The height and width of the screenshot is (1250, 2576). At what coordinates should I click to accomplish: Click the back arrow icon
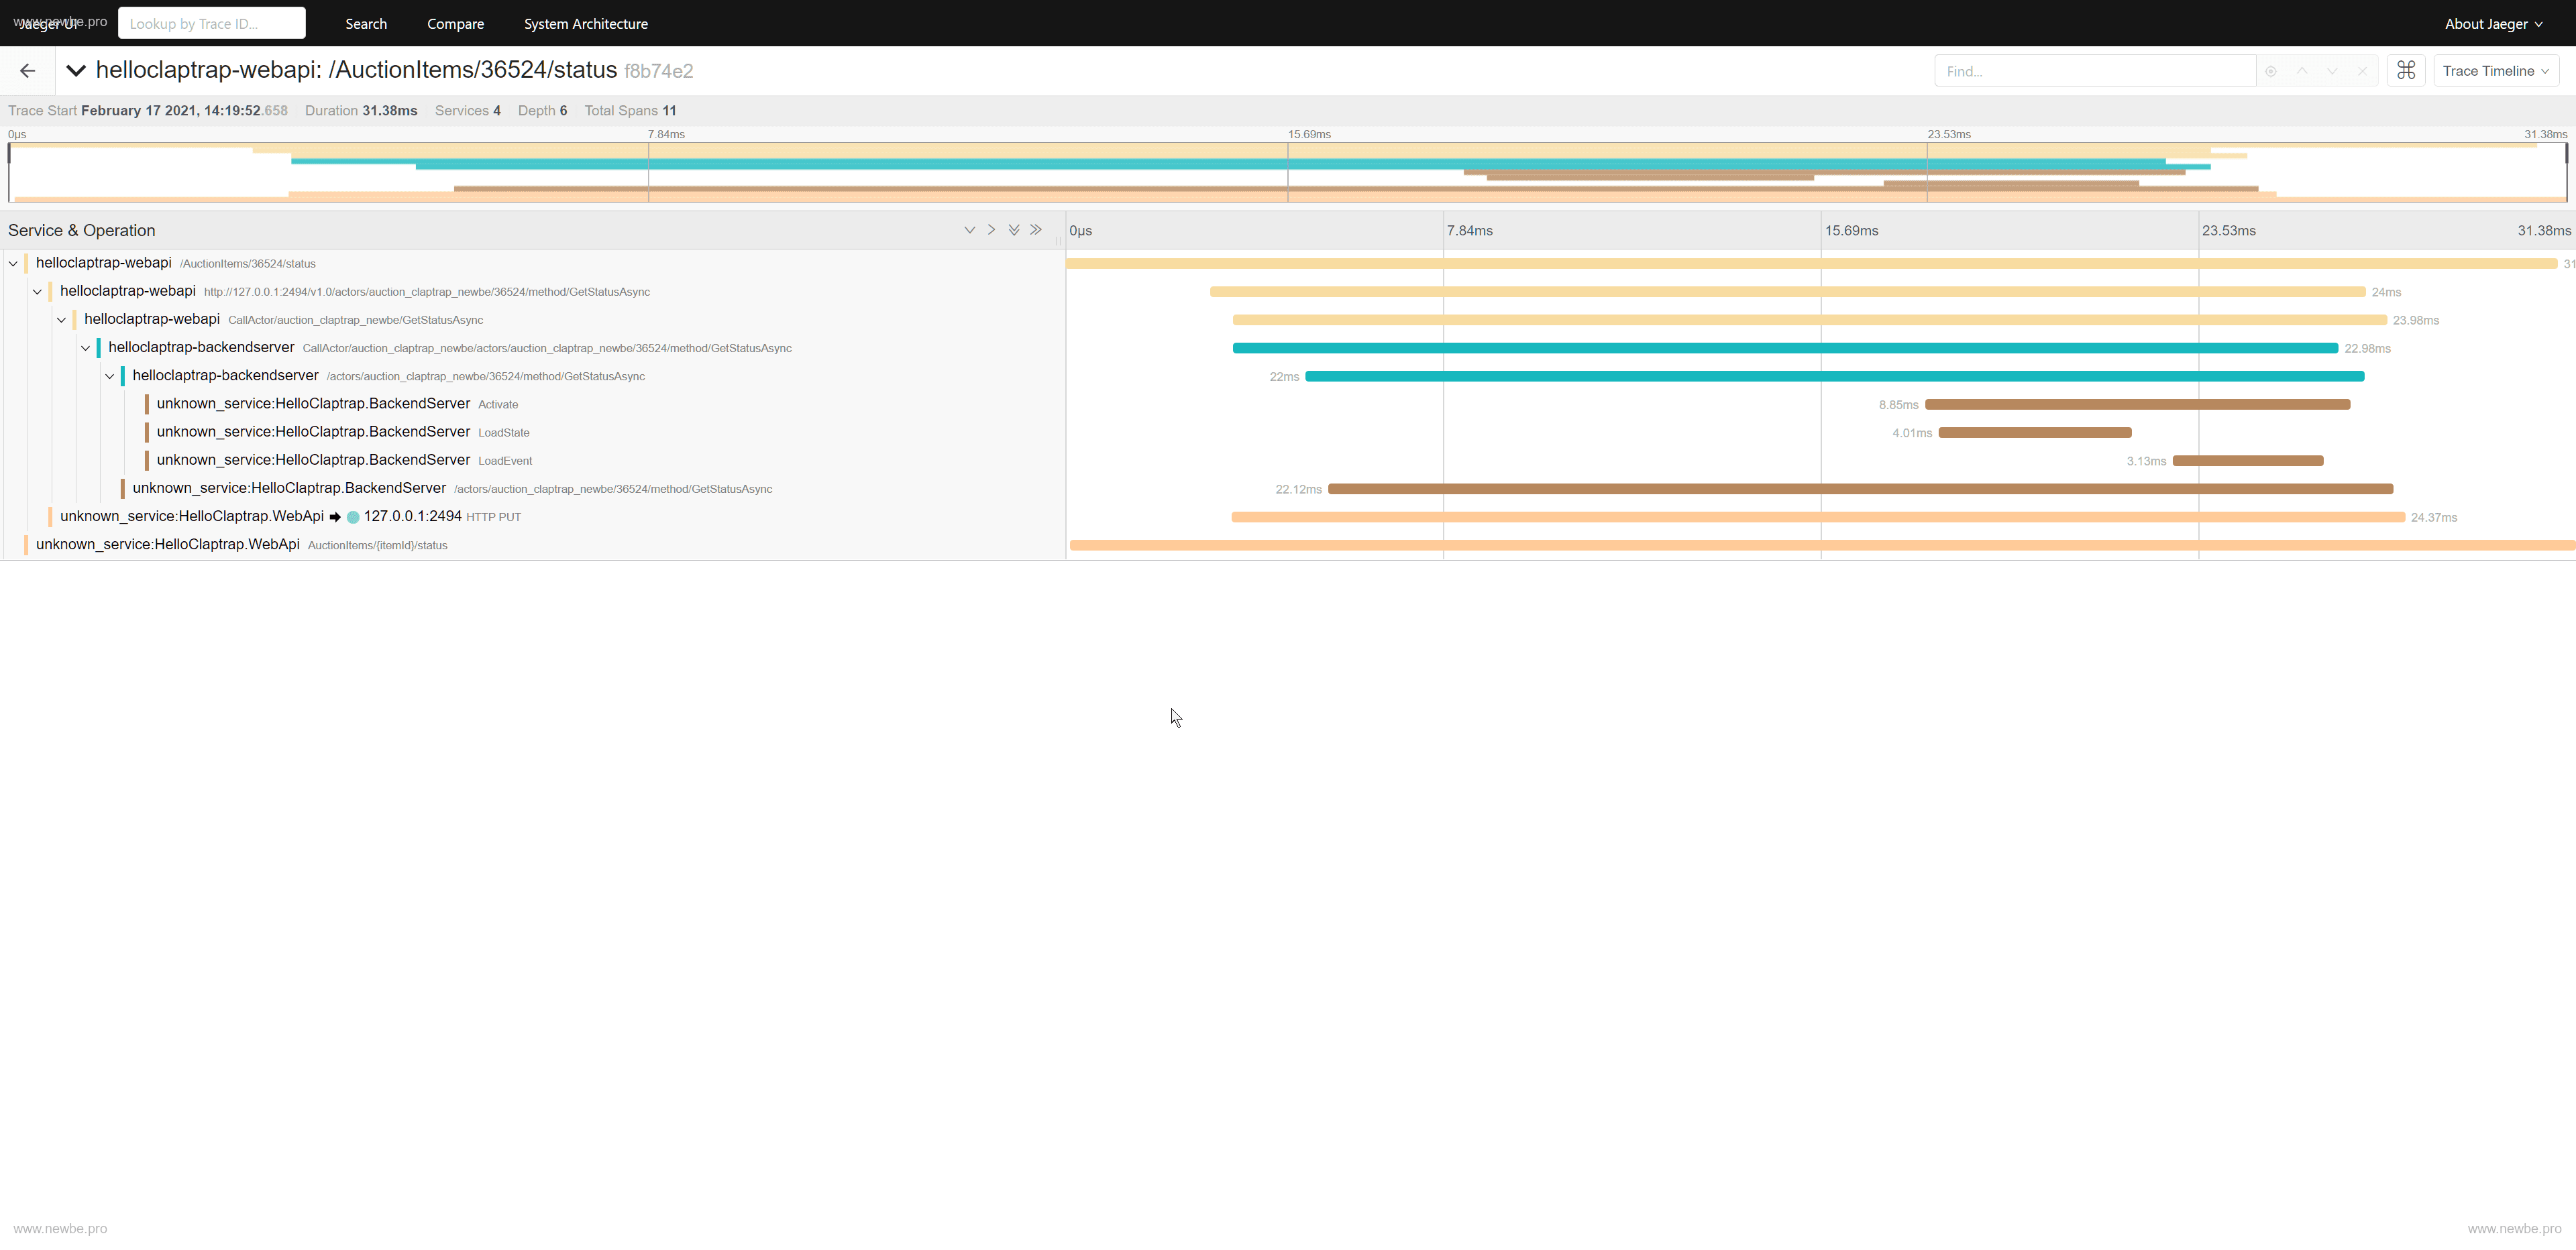(x=28, y=71)
